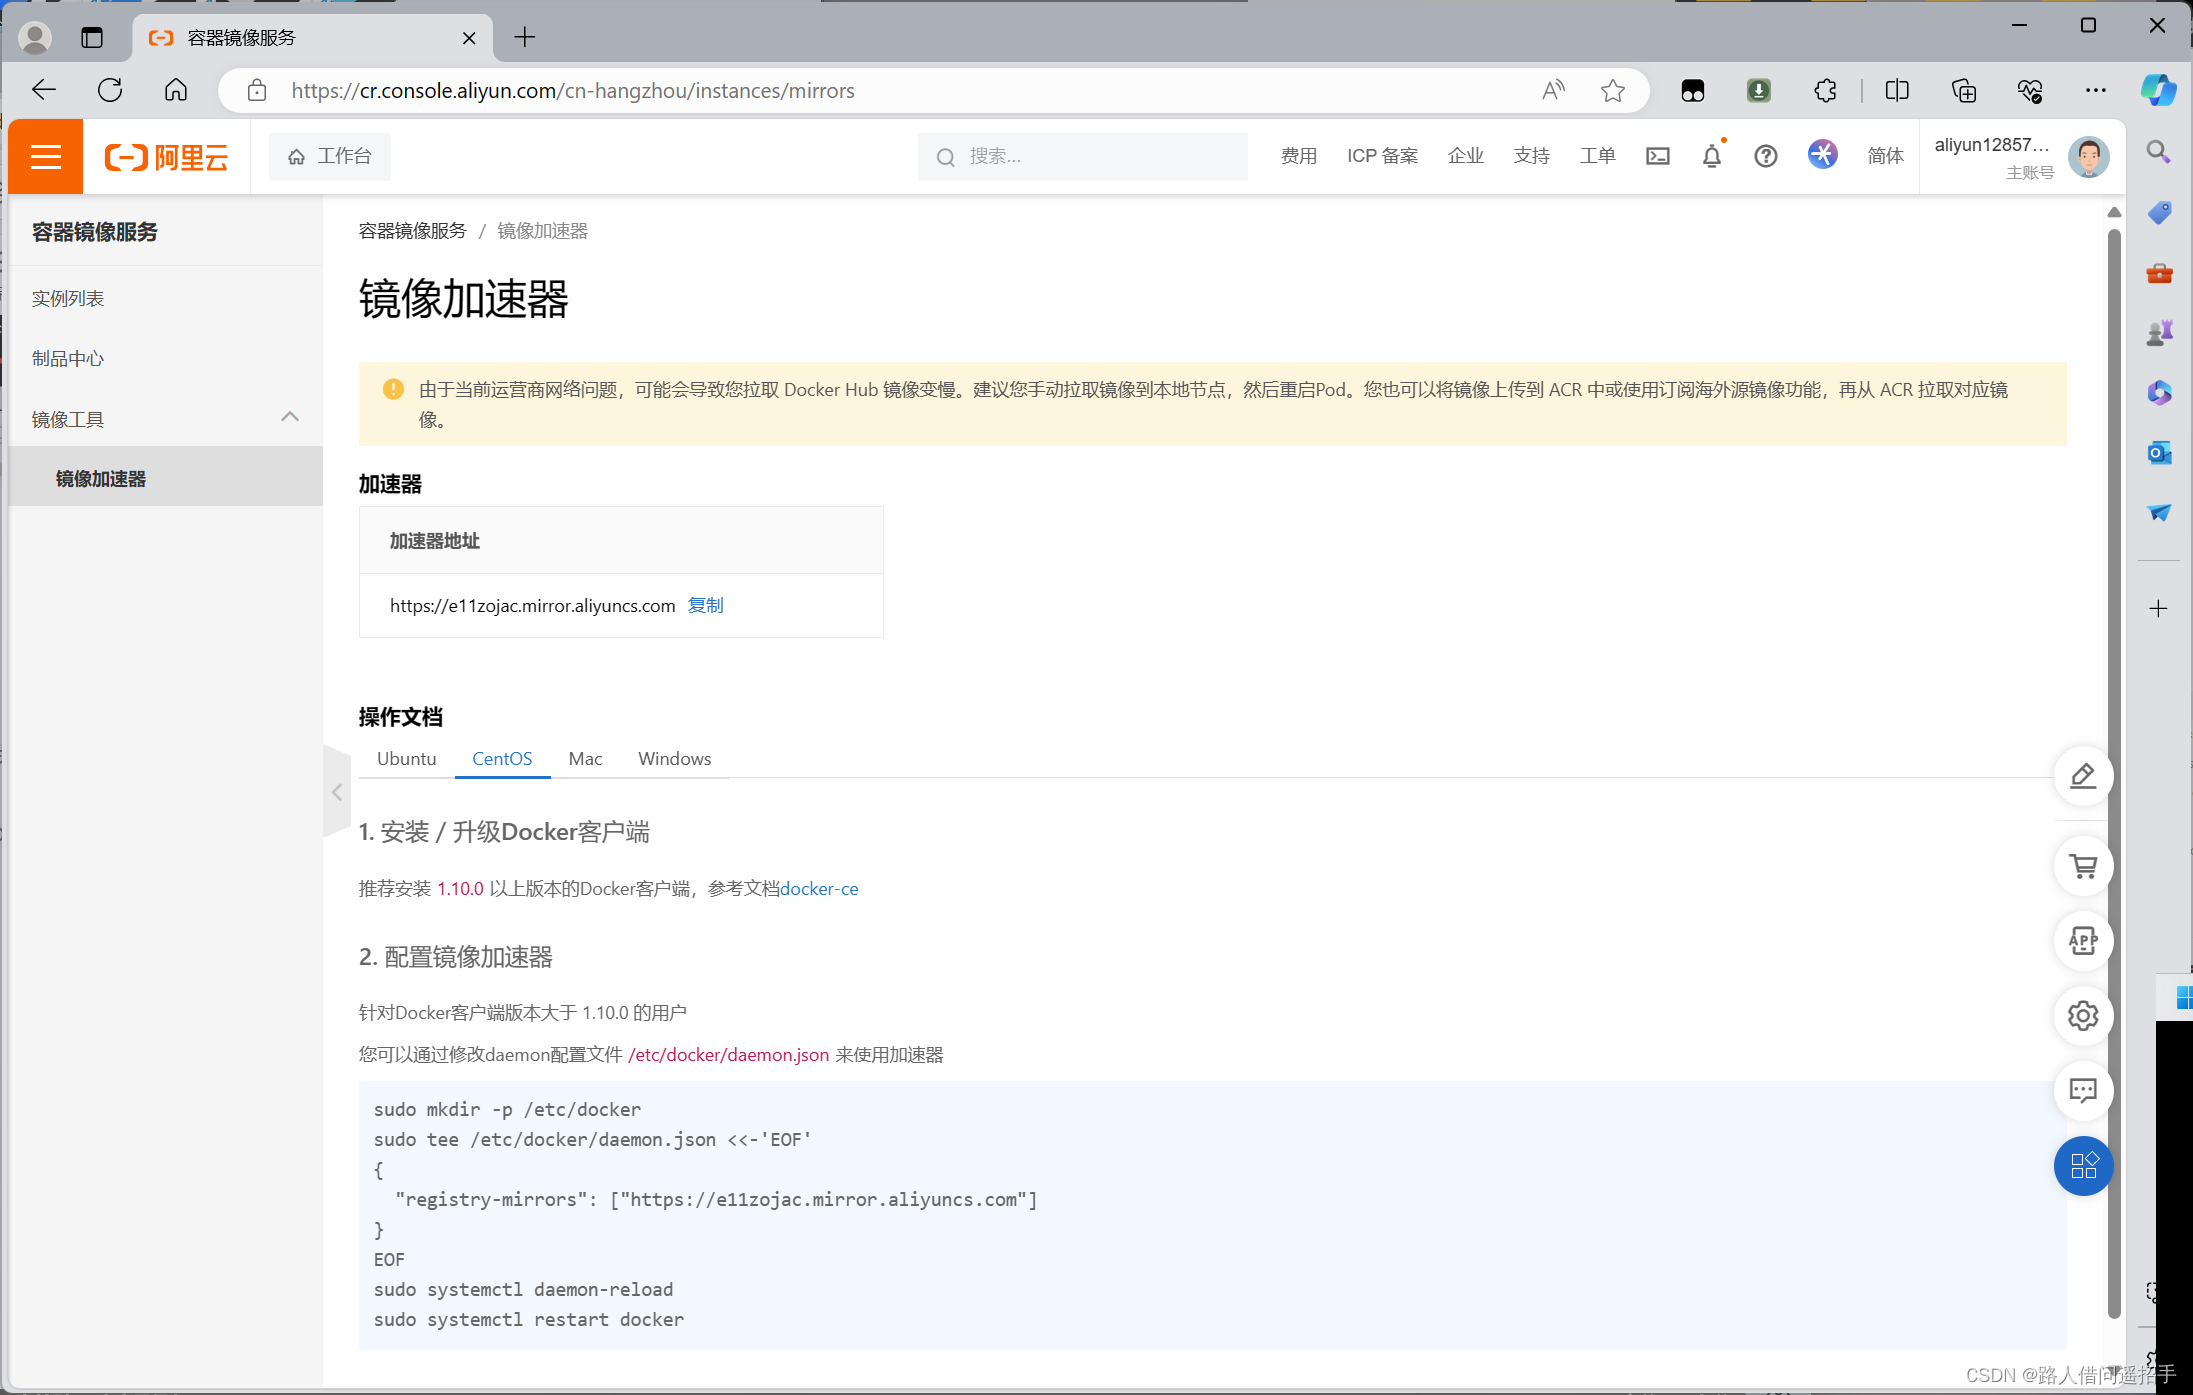Select the CentOS tab
2193x1395 pixels.
point(502,758)
